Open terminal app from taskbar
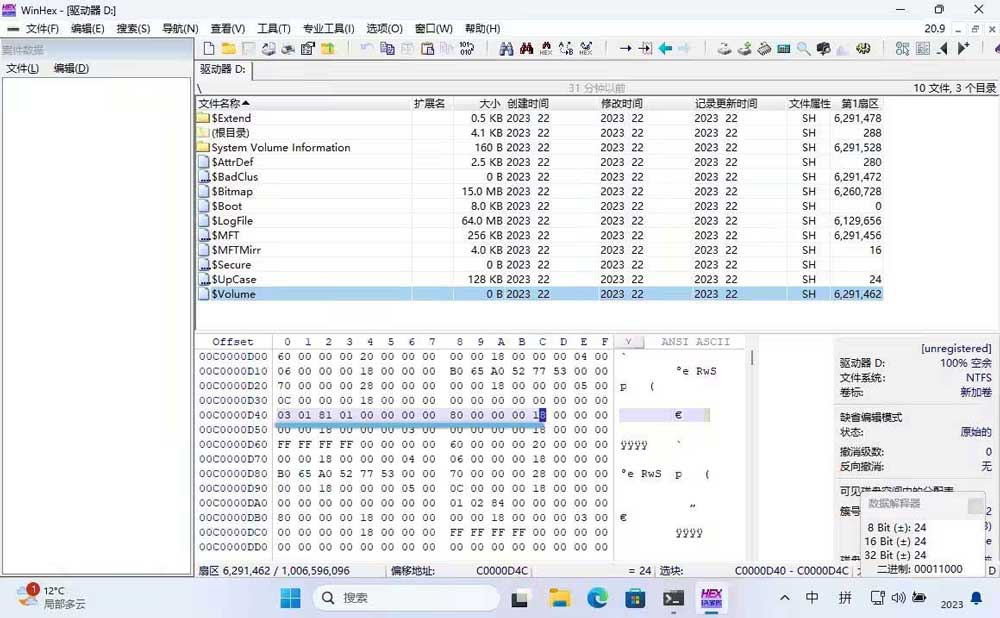 pos(673,598)
